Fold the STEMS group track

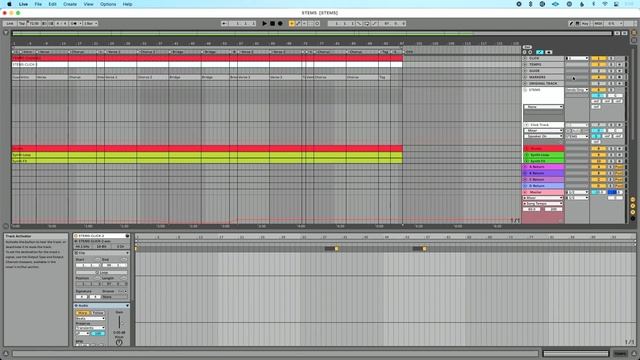pos(526,90)
